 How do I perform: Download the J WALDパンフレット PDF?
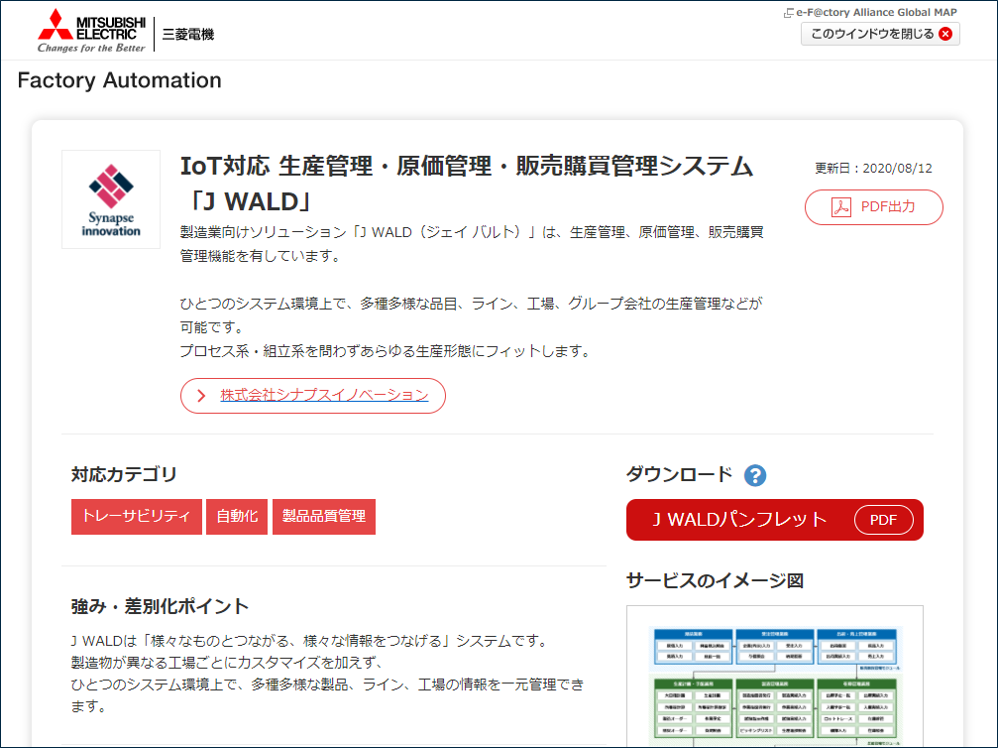point(775,519)
